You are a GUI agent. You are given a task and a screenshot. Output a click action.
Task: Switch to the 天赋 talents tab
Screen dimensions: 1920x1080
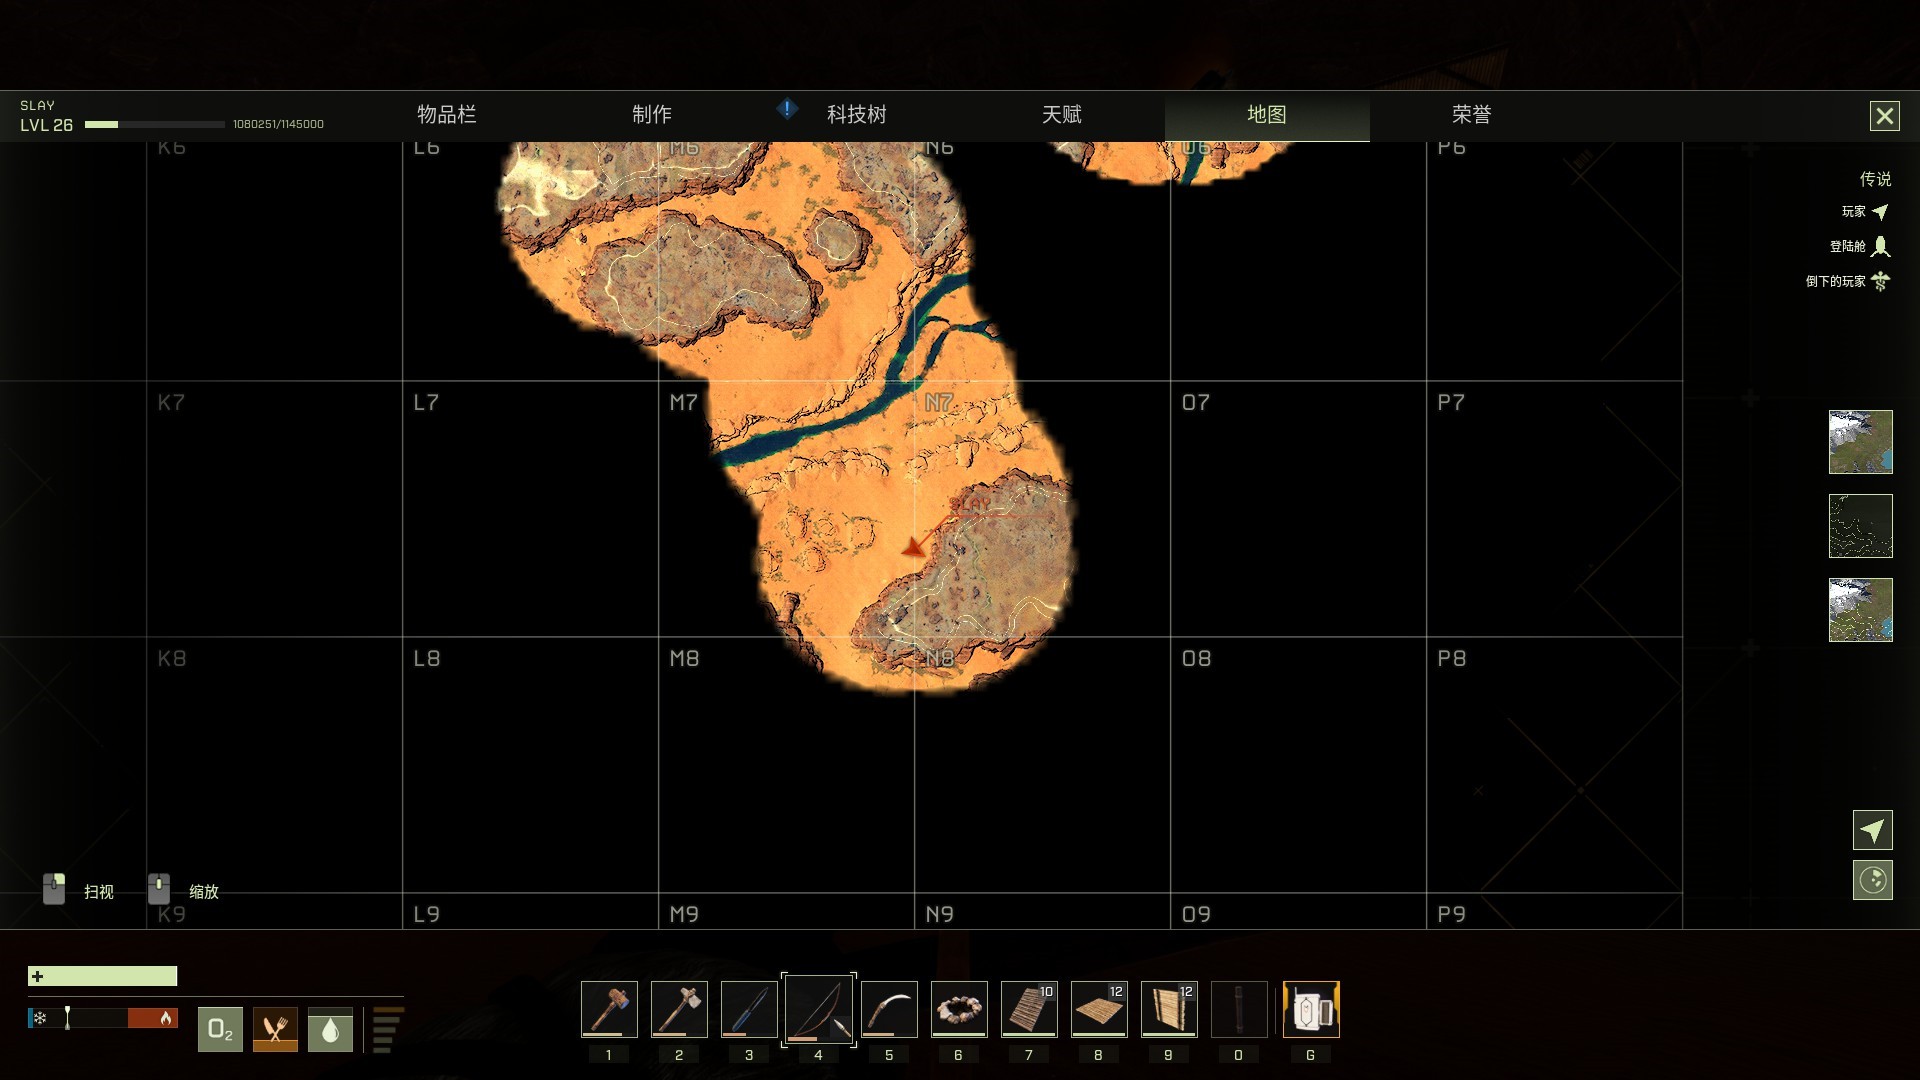click(1062, 115)
